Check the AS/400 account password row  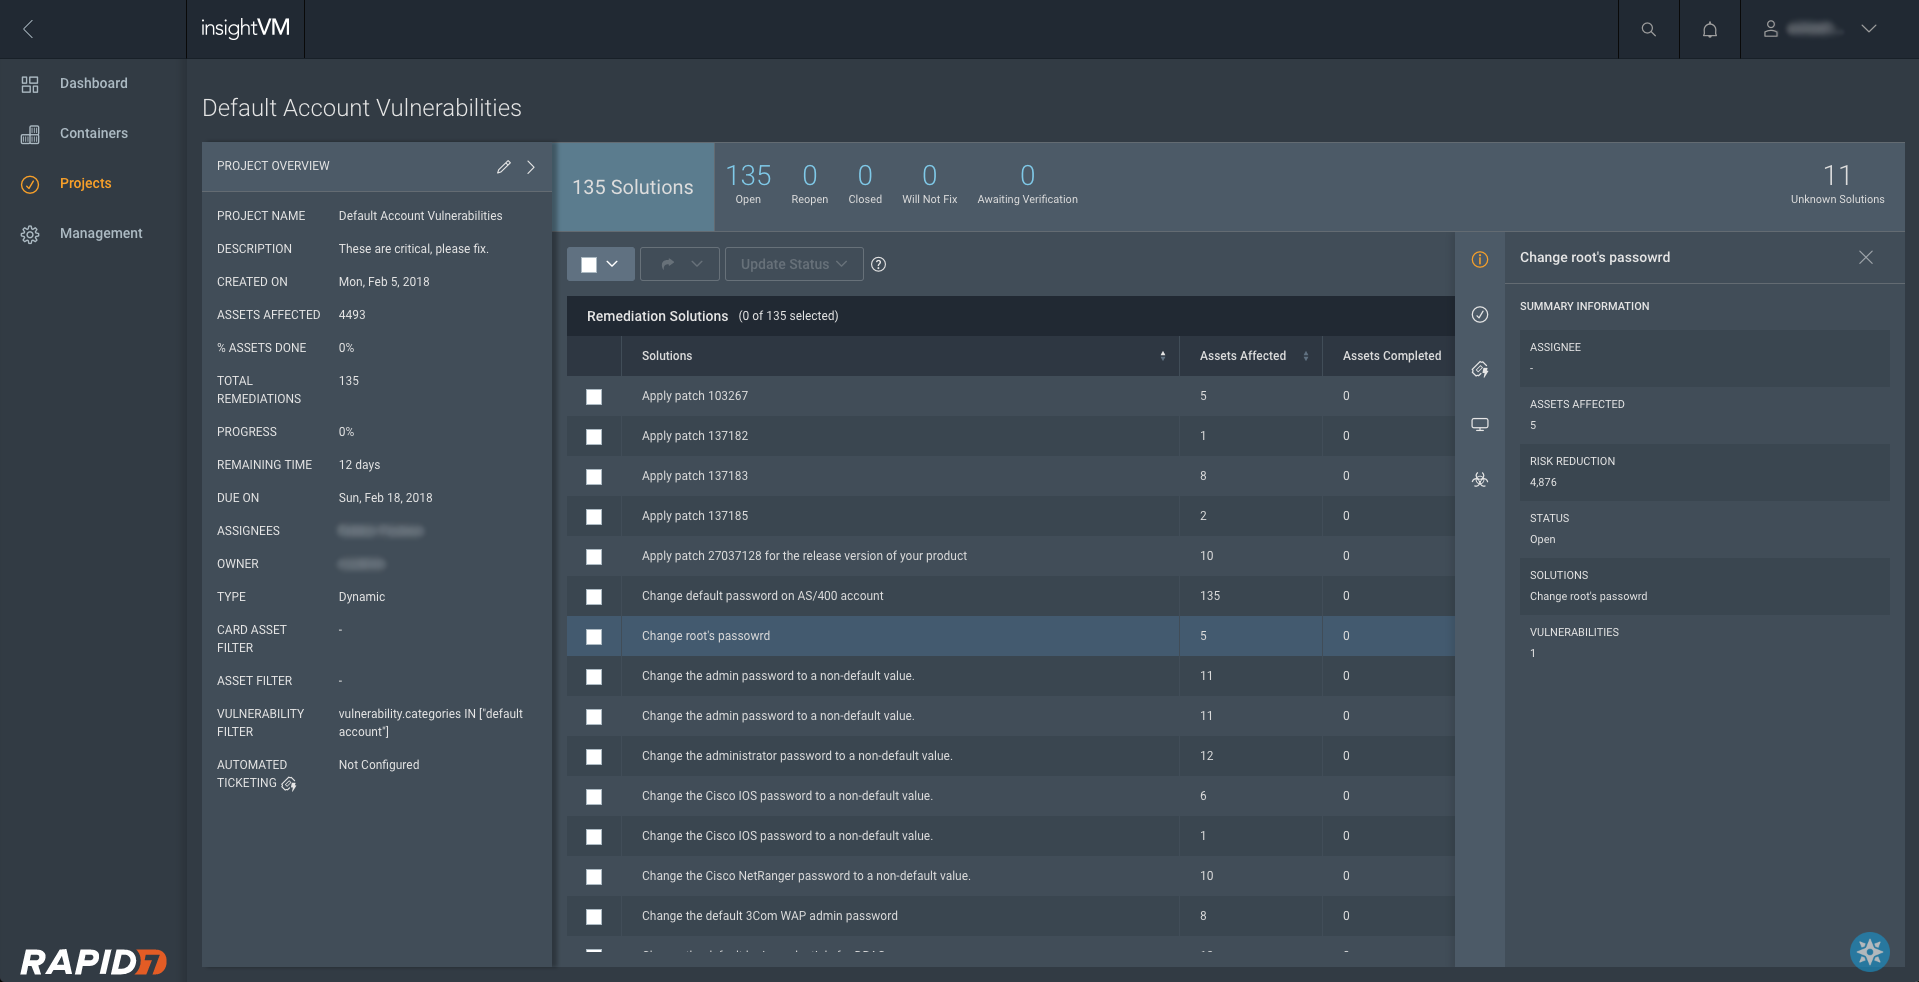(x=594, y=597)
